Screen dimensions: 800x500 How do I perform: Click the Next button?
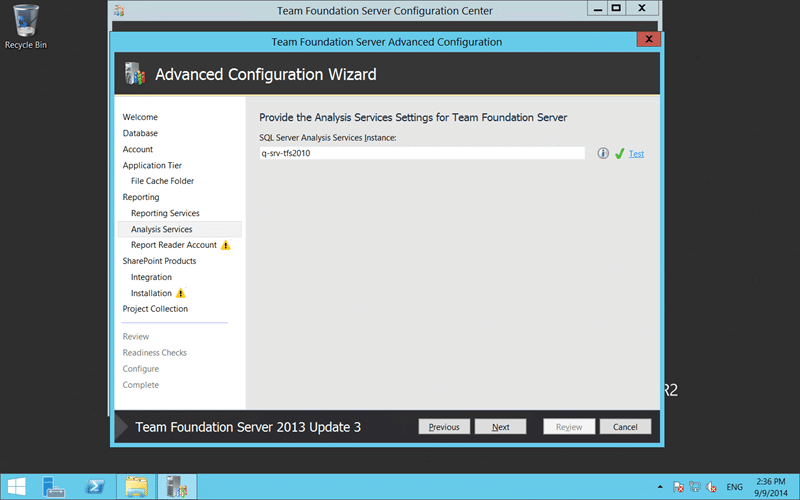501,427
